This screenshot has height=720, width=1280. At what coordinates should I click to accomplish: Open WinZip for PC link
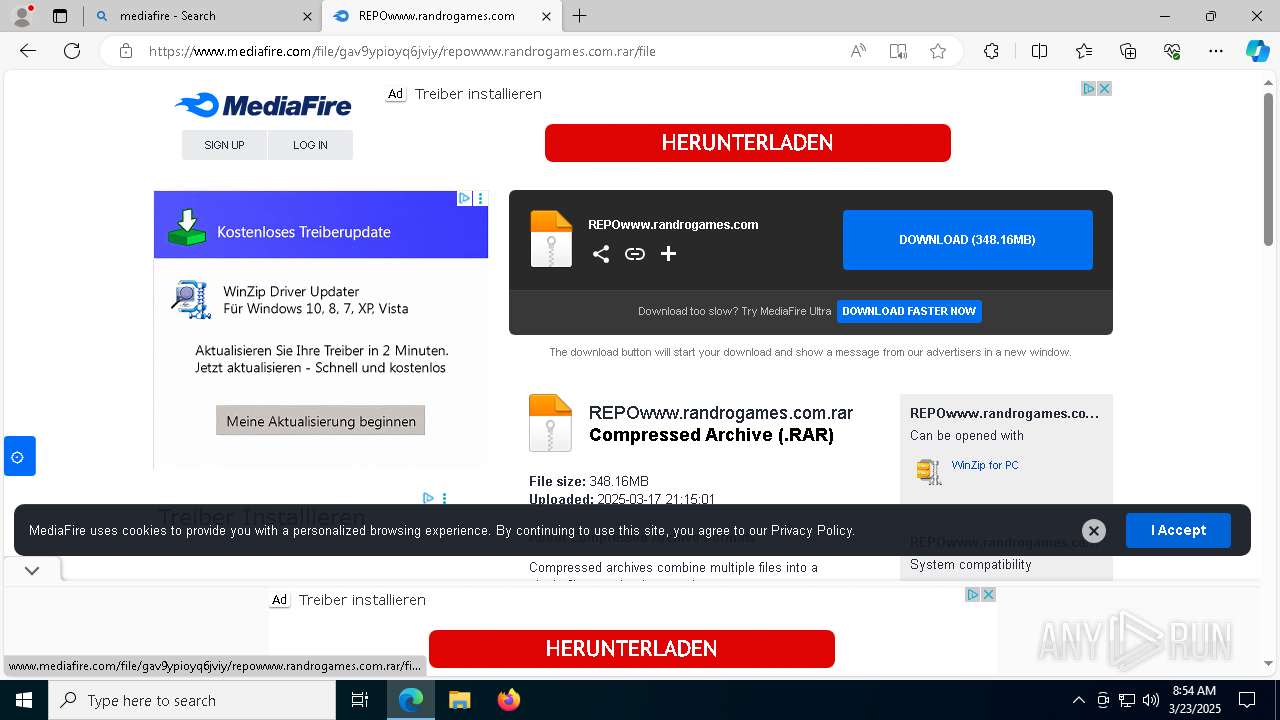point(985,465)
